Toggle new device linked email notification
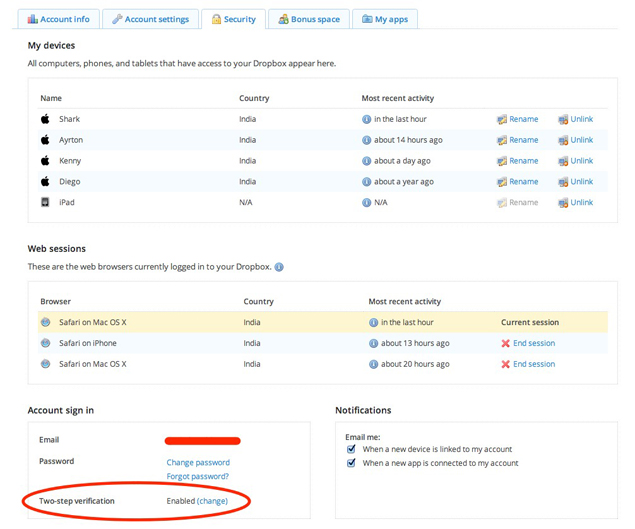The height and width of the screenshot is (529, 635). 351,449
